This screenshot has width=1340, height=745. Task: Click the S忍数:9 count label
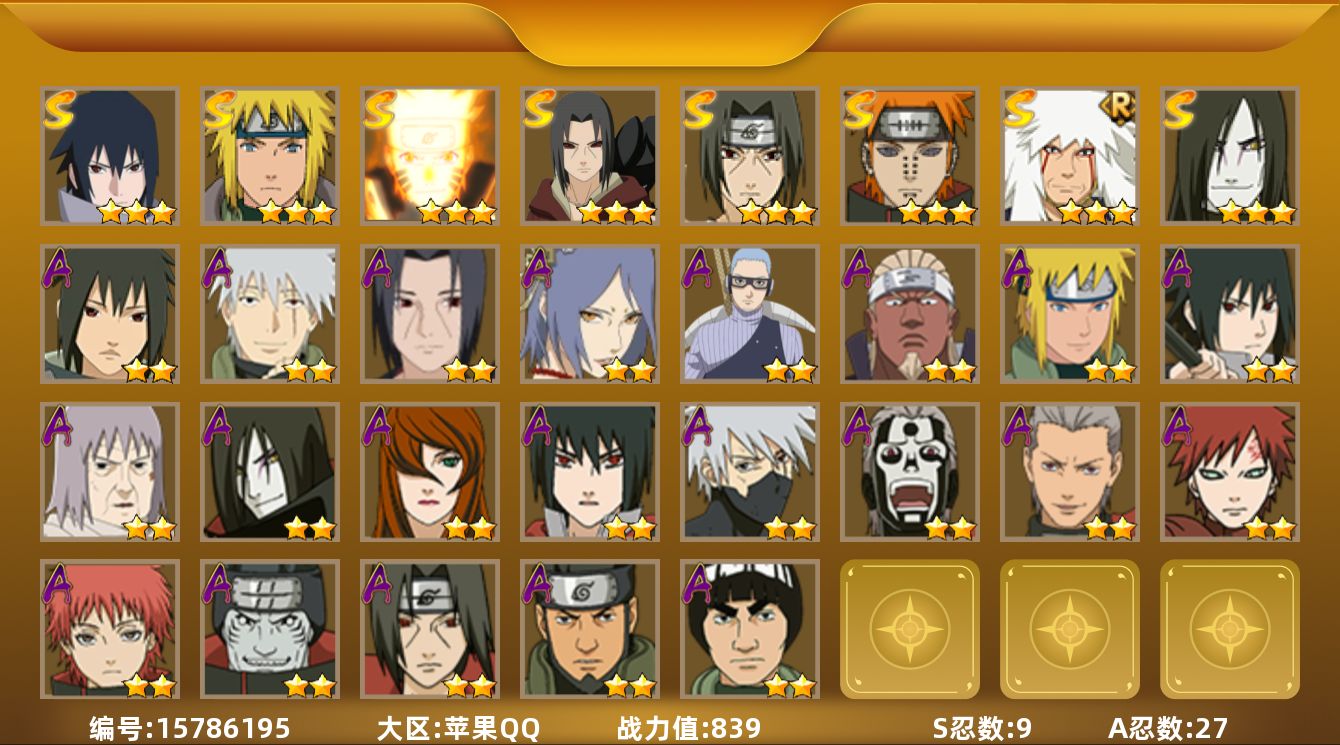click(982, 728)
